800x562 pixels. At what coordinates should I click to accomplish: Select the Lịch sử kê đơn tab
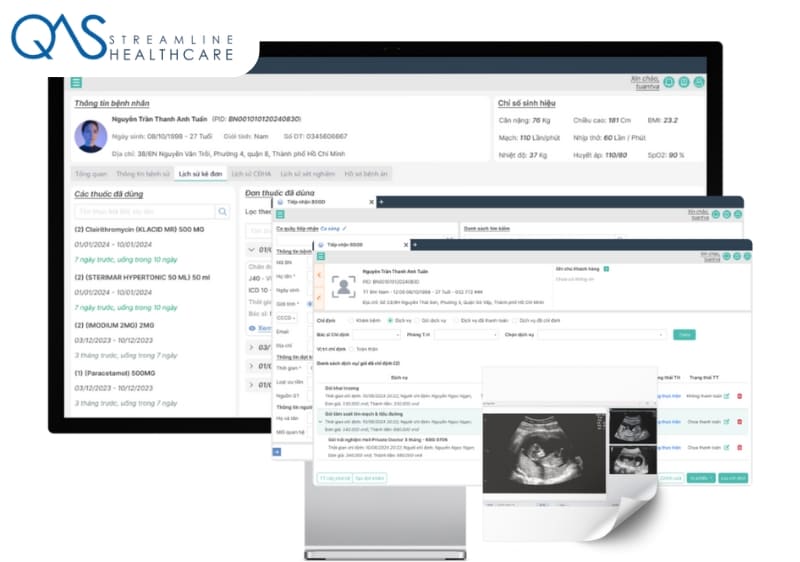click(200, 174)
